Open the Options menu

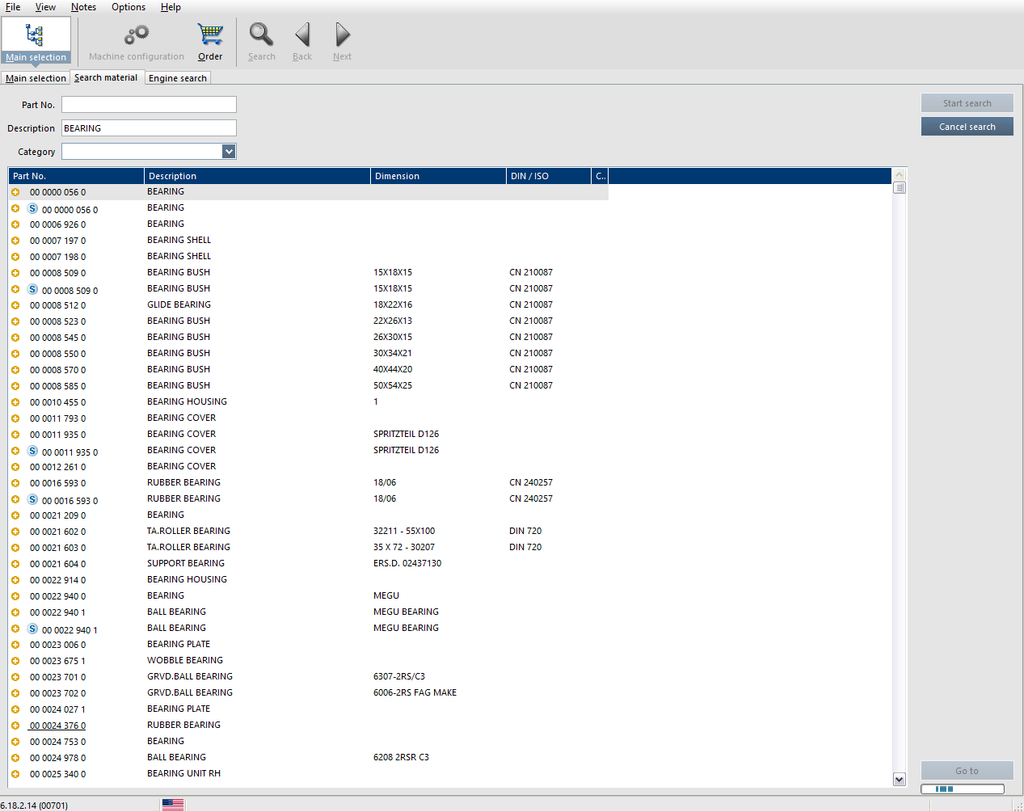(128, 7)
